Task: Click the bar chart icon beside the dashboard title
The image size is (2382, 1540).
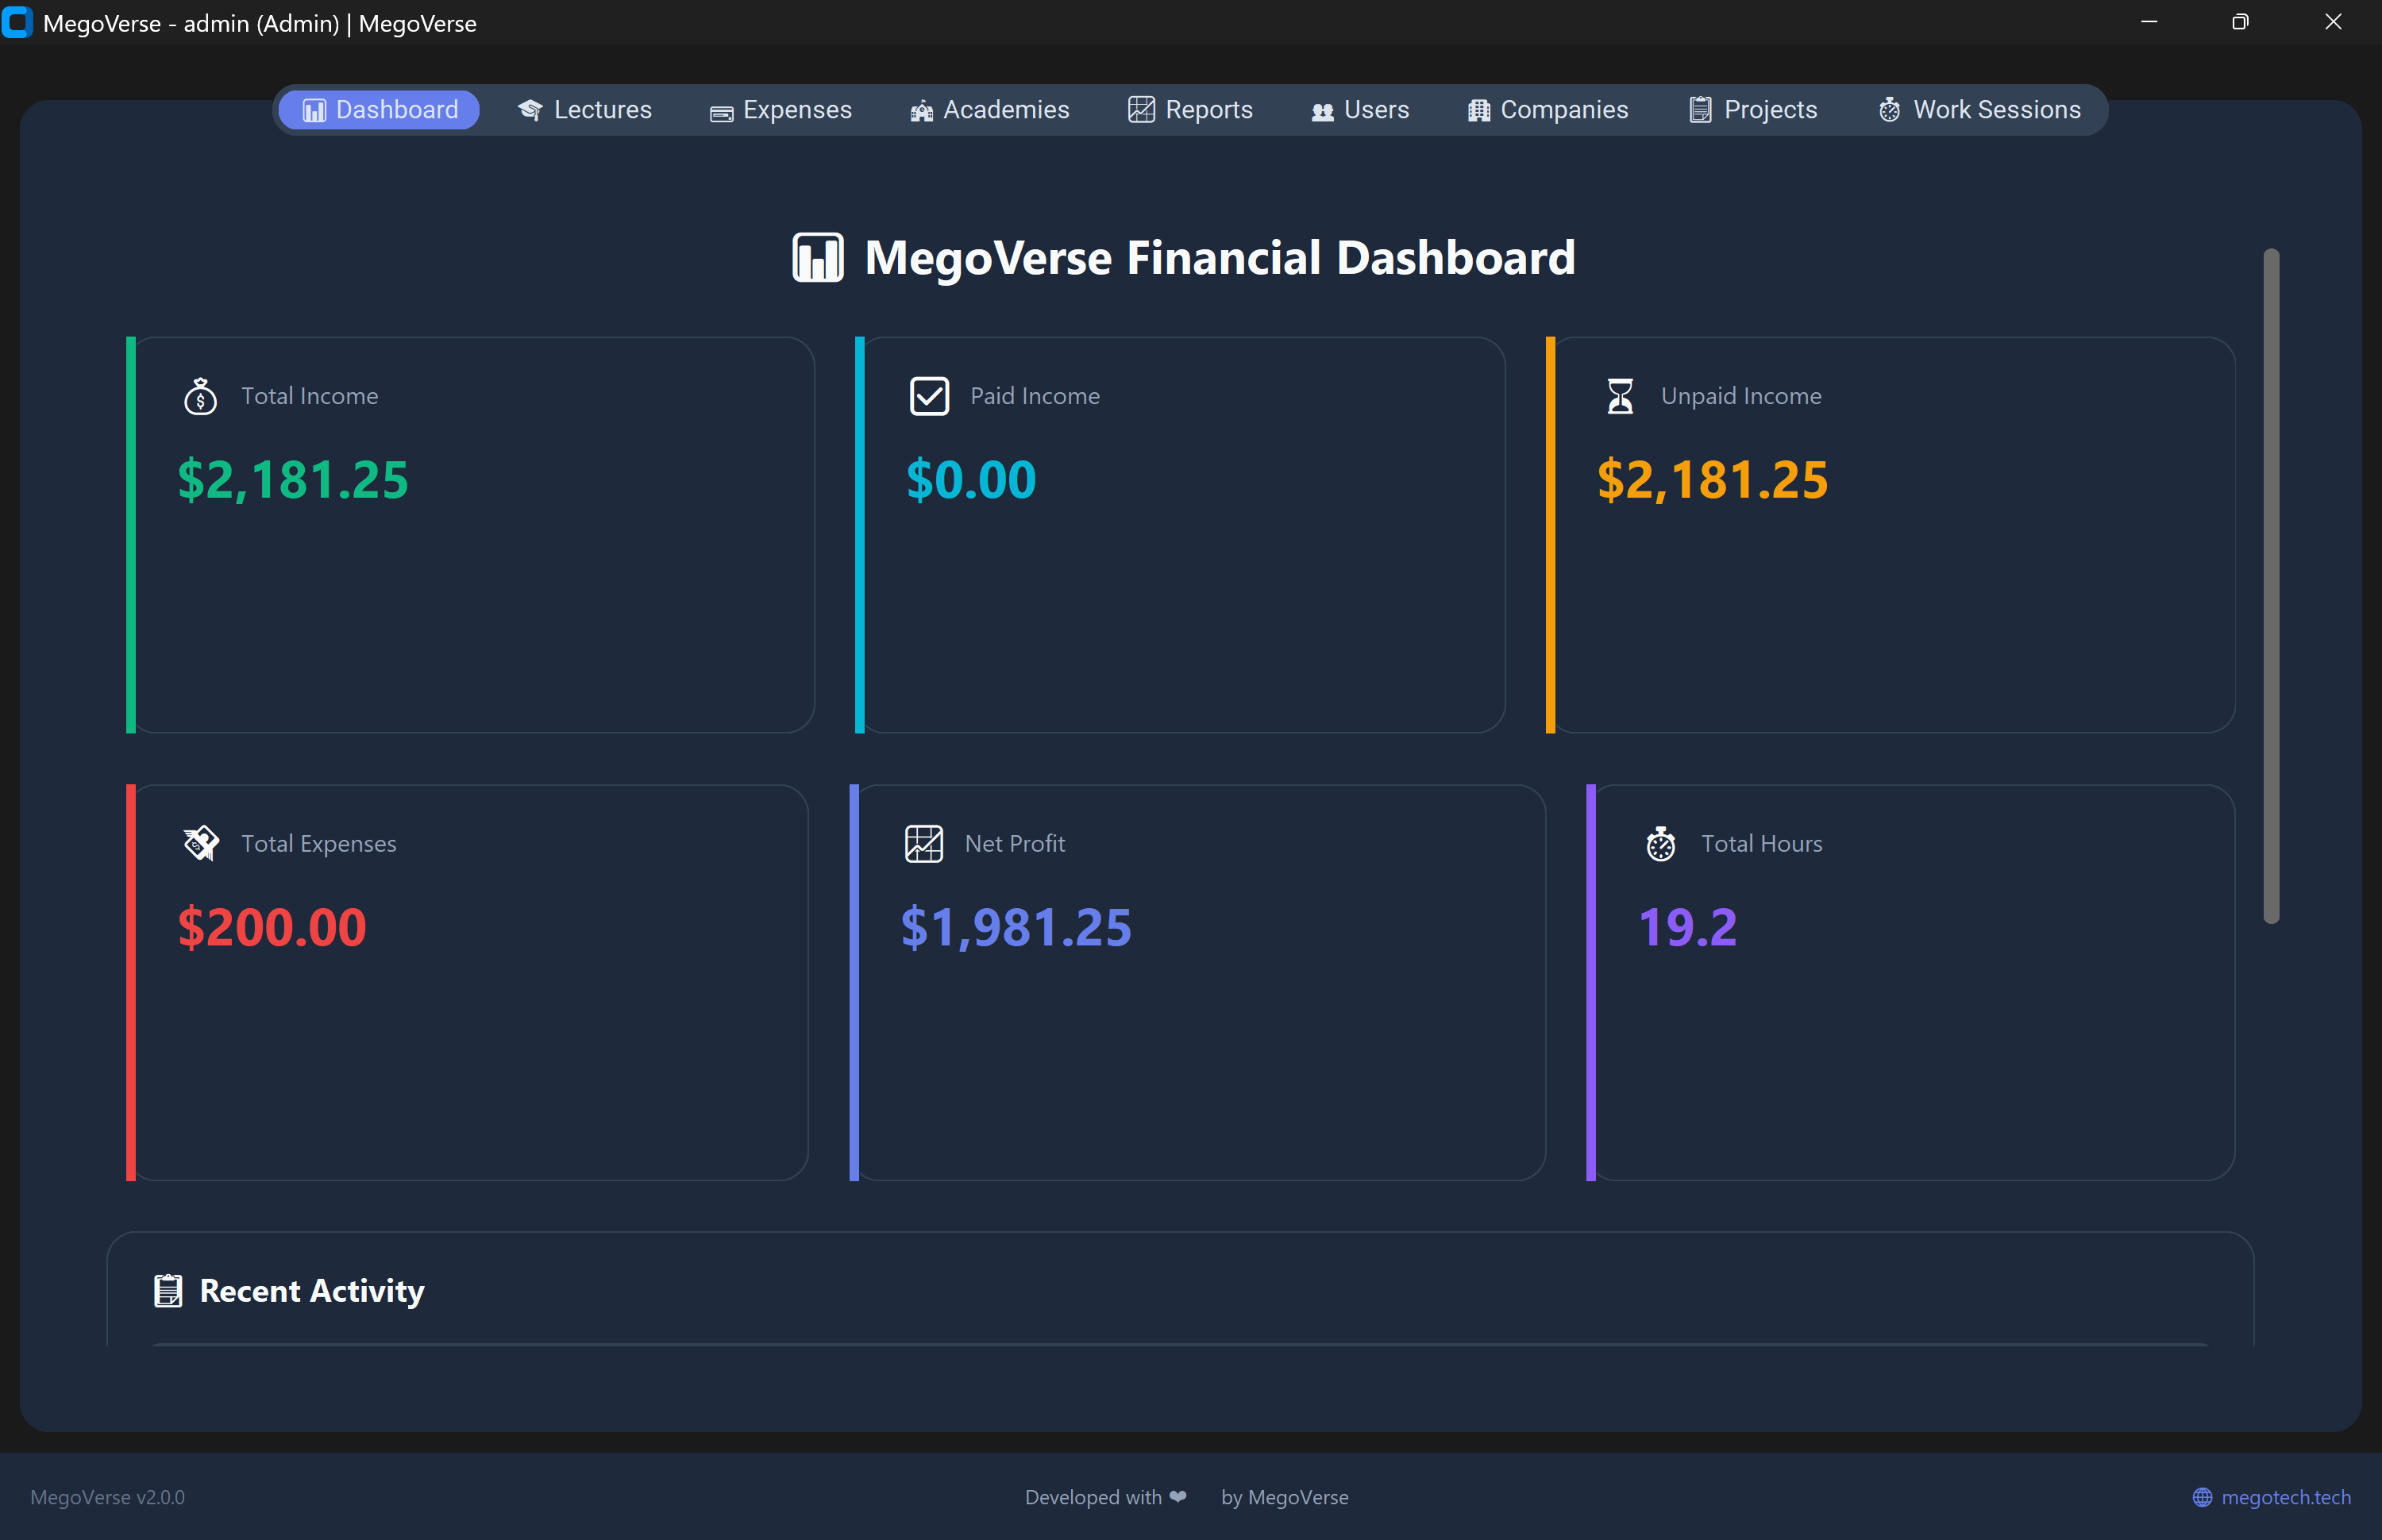Action: [817, 257]
